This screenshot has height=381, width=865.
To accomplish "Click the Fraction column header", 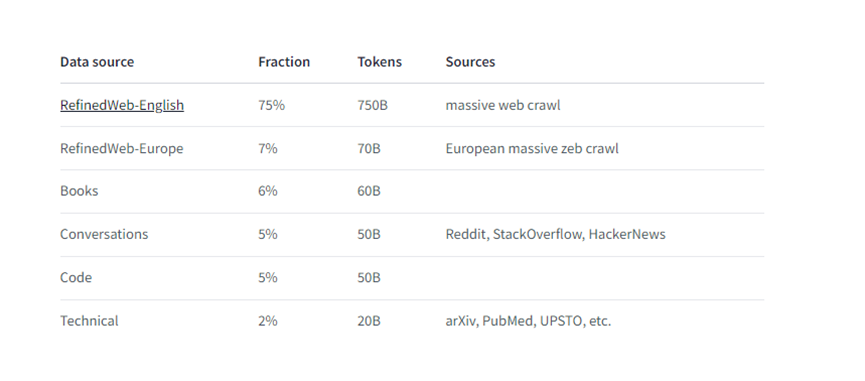I will (x=284, y=62).
